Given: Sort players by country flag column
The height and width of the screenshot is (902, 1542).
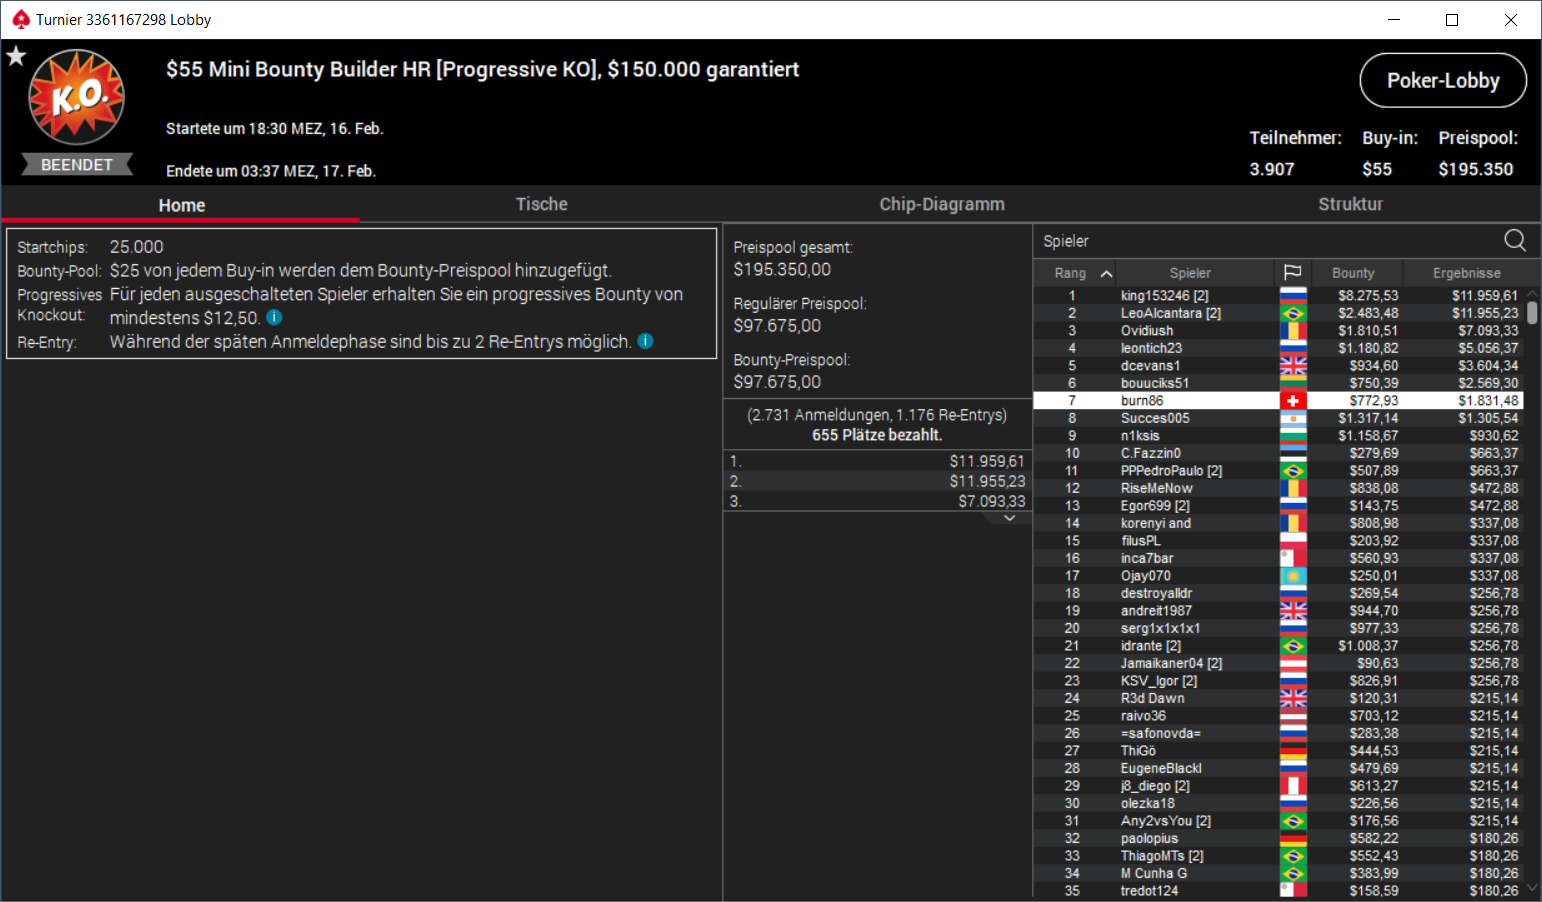Looking at the screenshot, I should click(1292, 272).
